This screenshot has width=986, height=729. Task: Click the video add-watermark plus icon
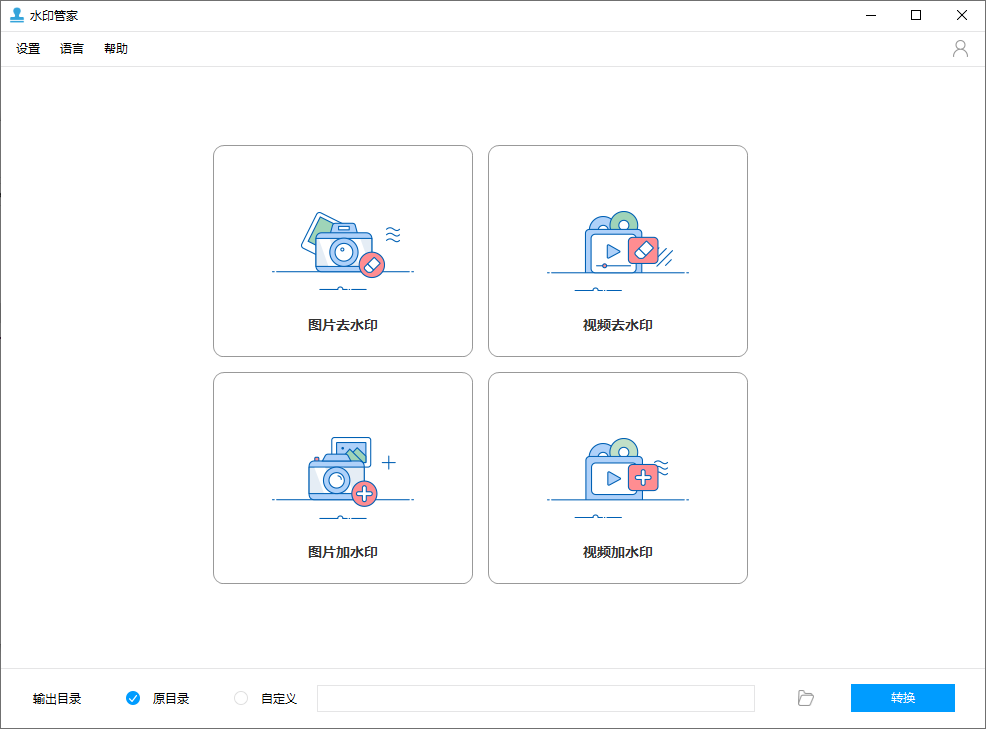[x=643, y=477]
